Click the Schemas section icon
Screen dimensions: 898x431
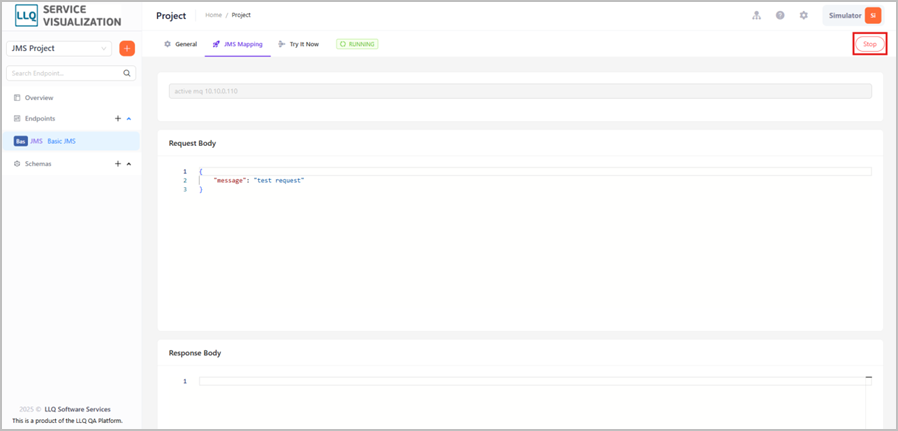(17, 164)
